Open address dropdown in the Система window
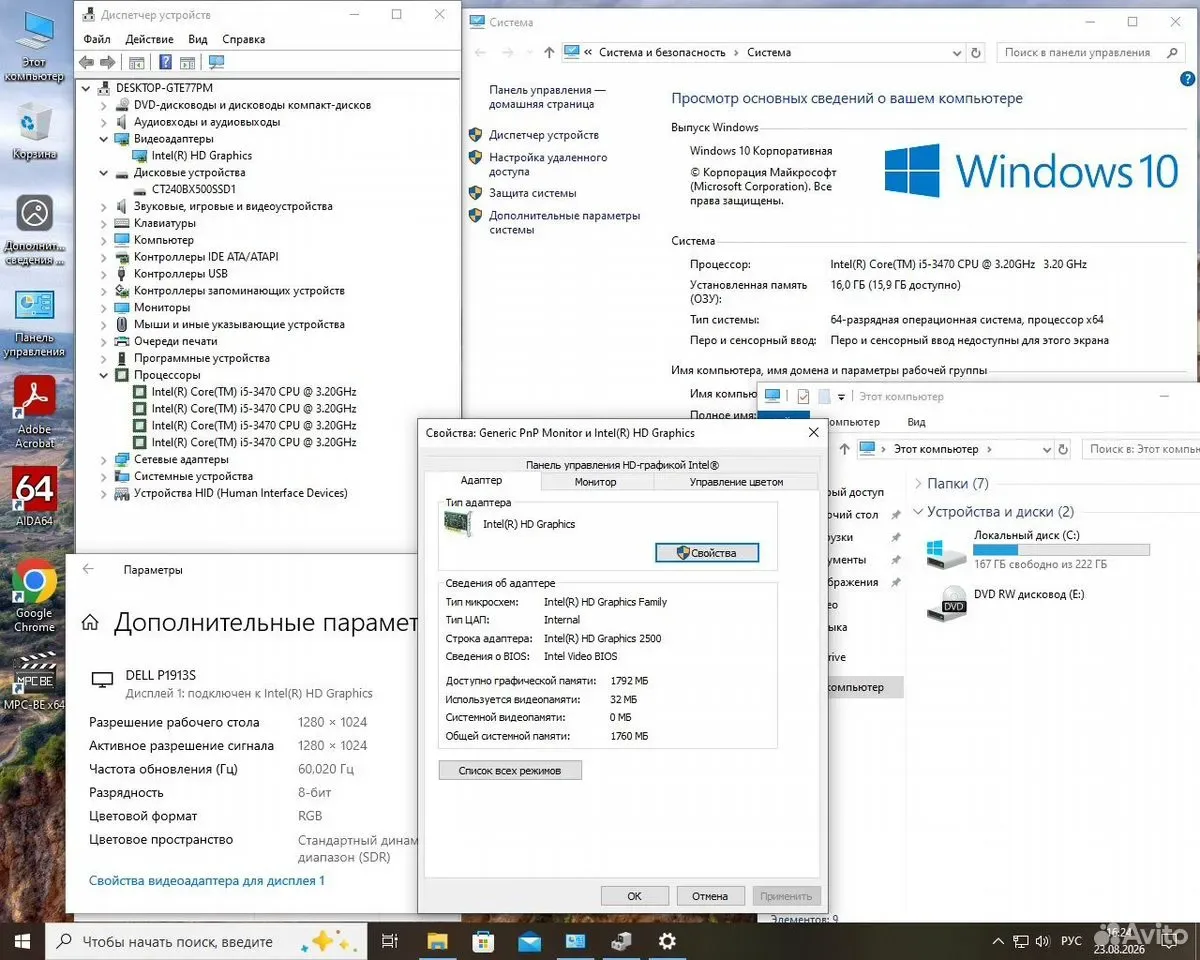The image size is (1200, 960). [x=957, y=52]
